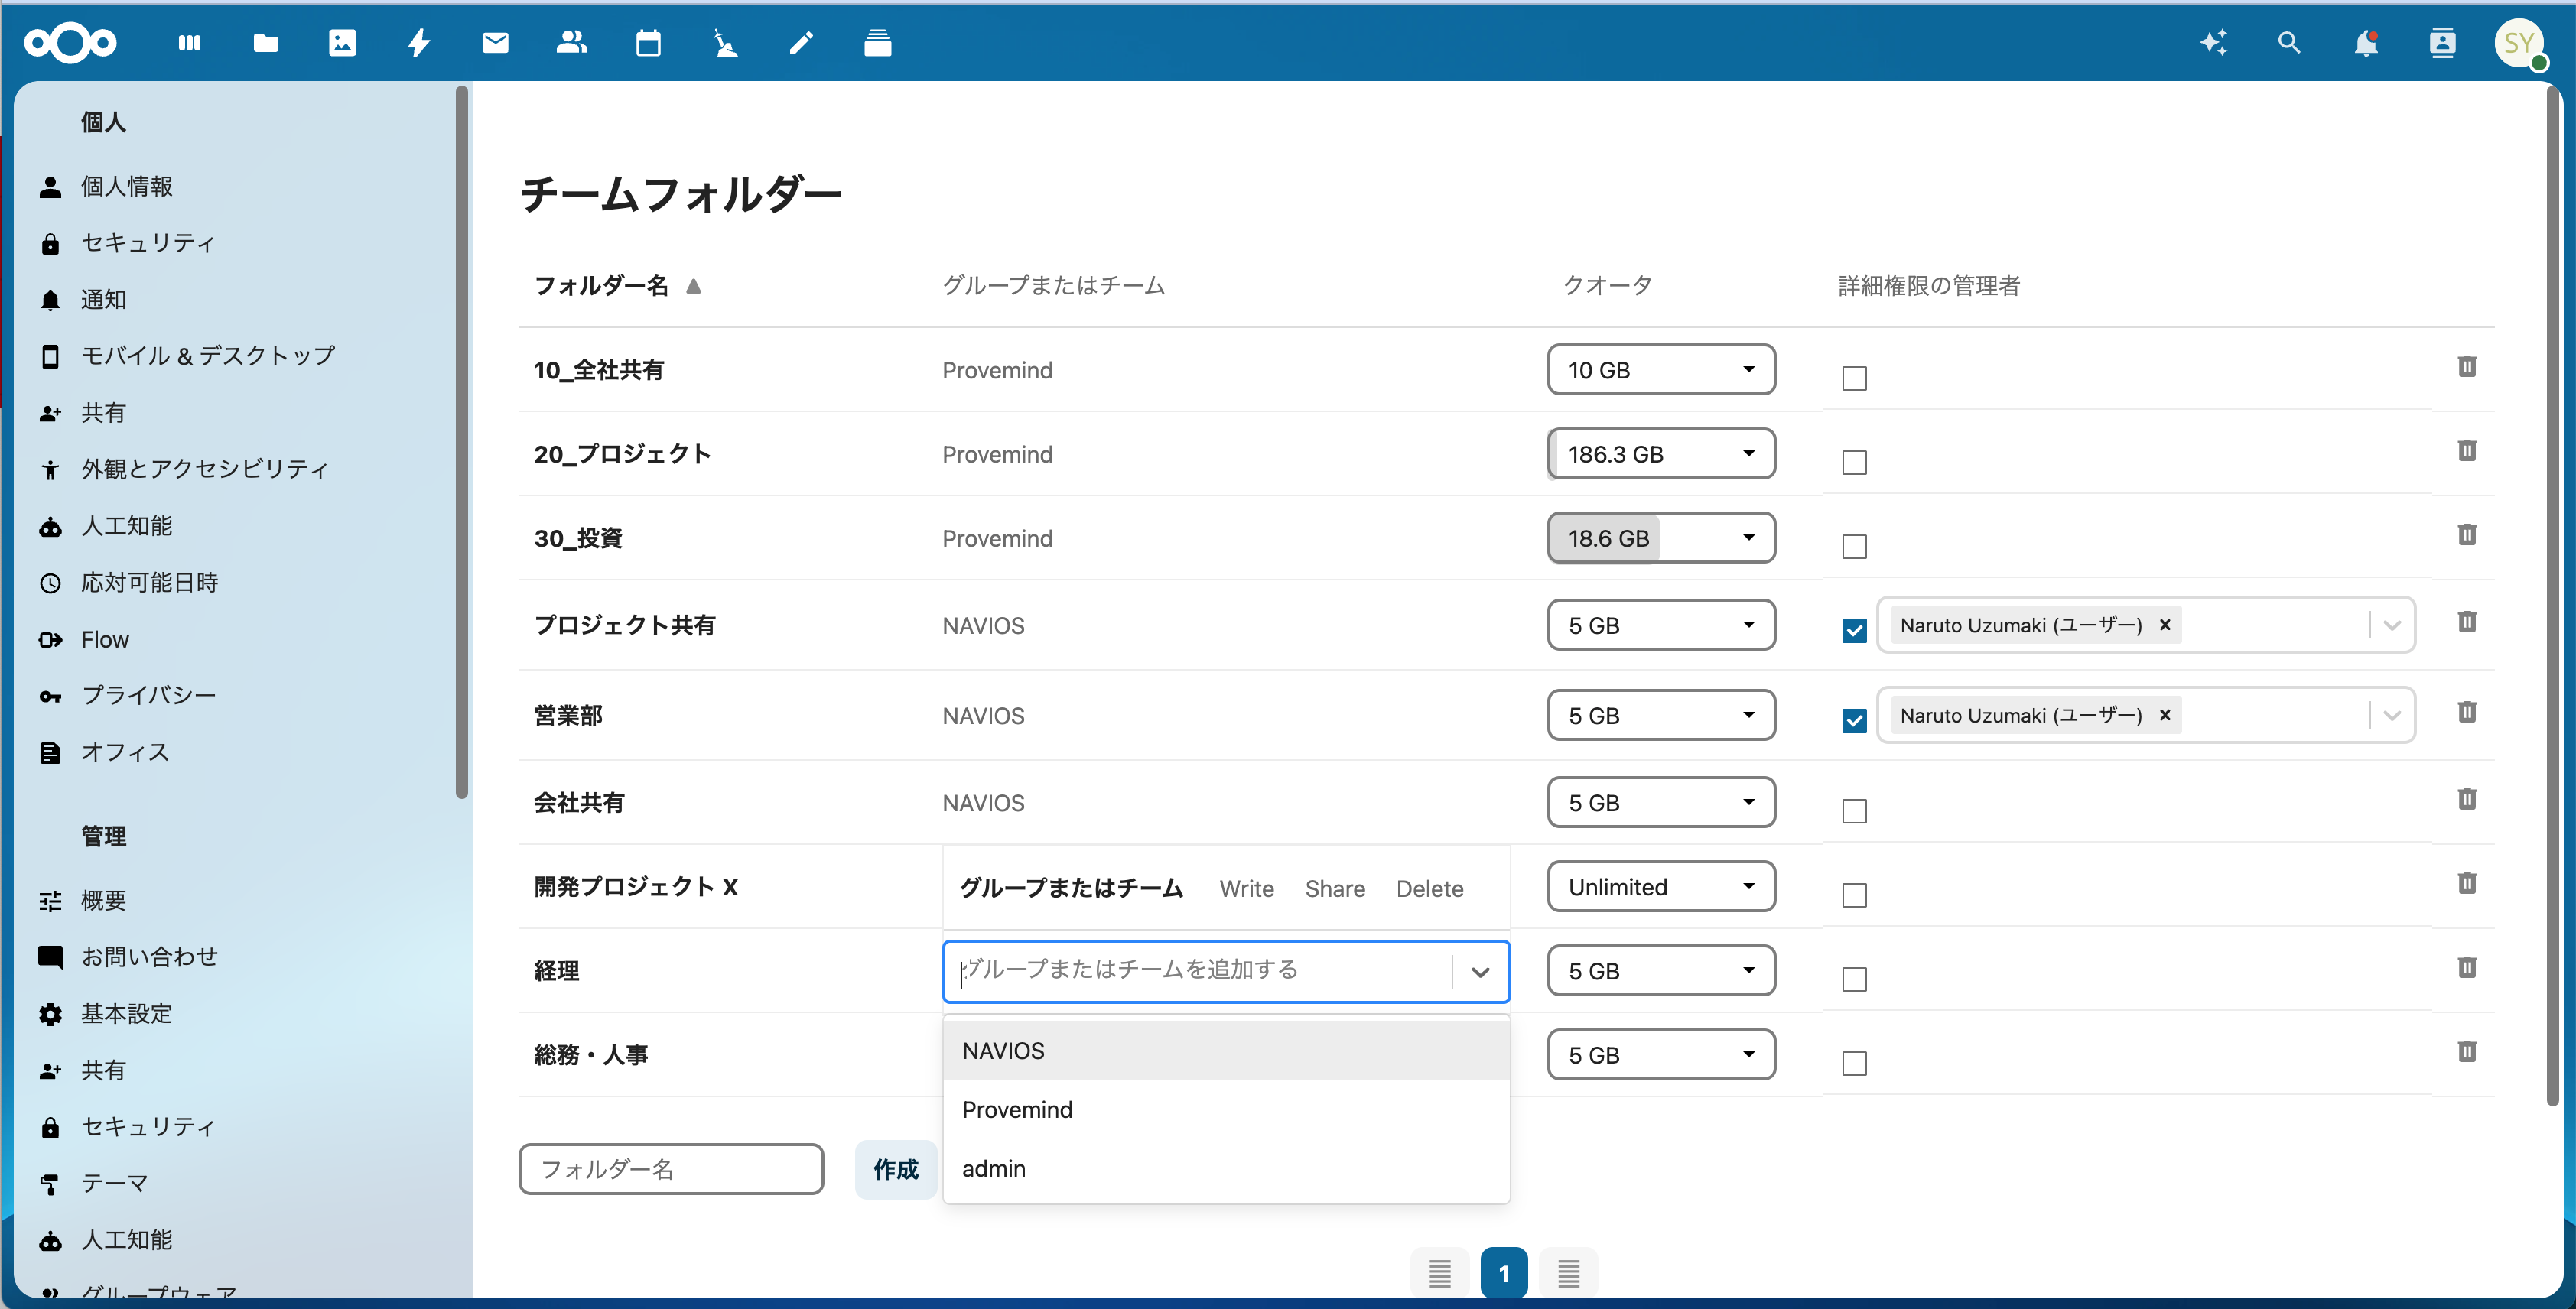2576x1309 pixels.
Task: Expand the 10 GB quota dropdown
Action: tap(1661, 370)
